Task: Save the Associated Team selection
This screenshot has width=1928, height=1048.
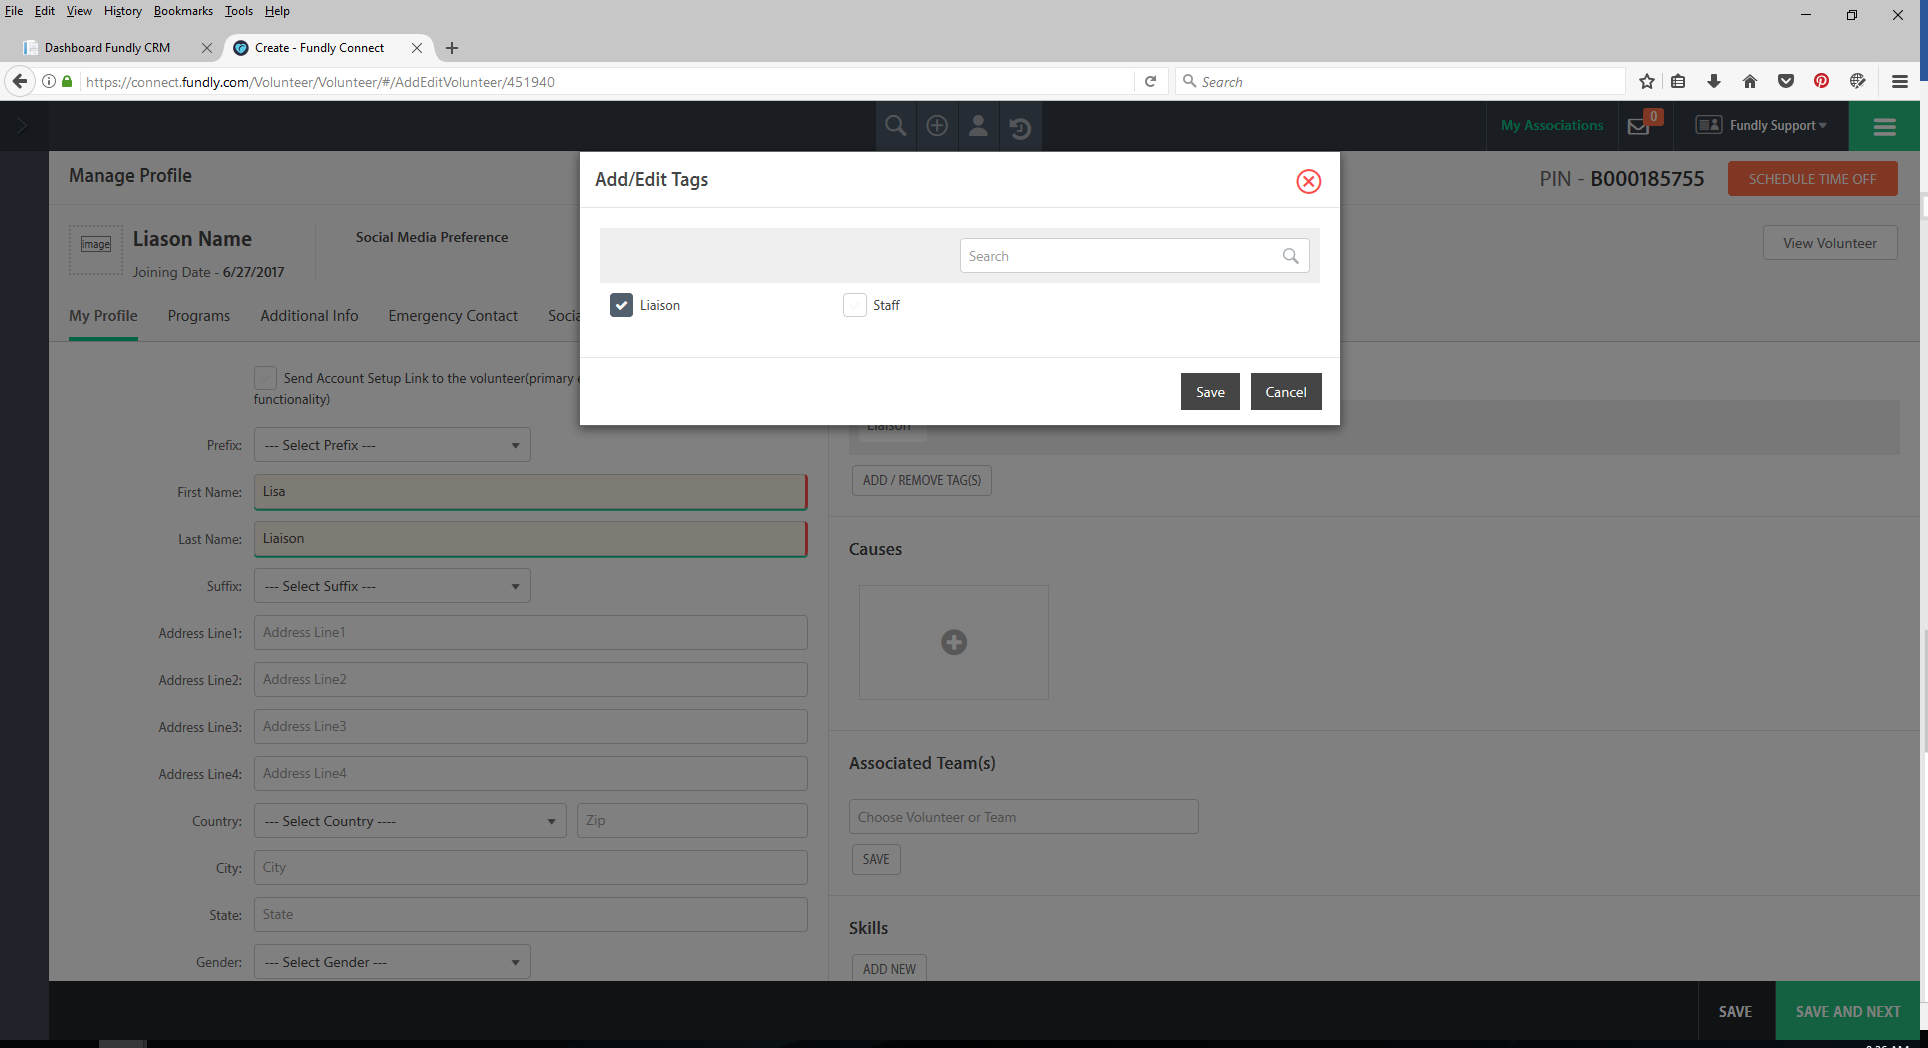Action: (876, 859)
